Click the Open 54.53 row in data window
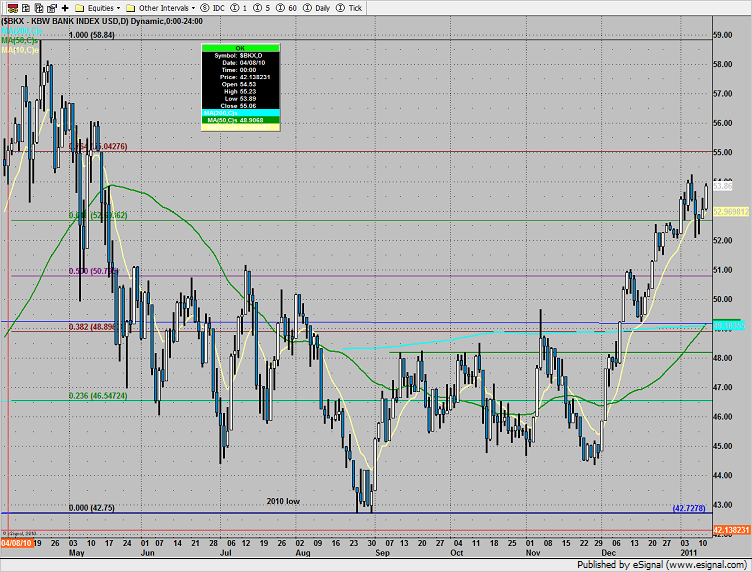Screen dimensions: 752x572 [240, 84]
